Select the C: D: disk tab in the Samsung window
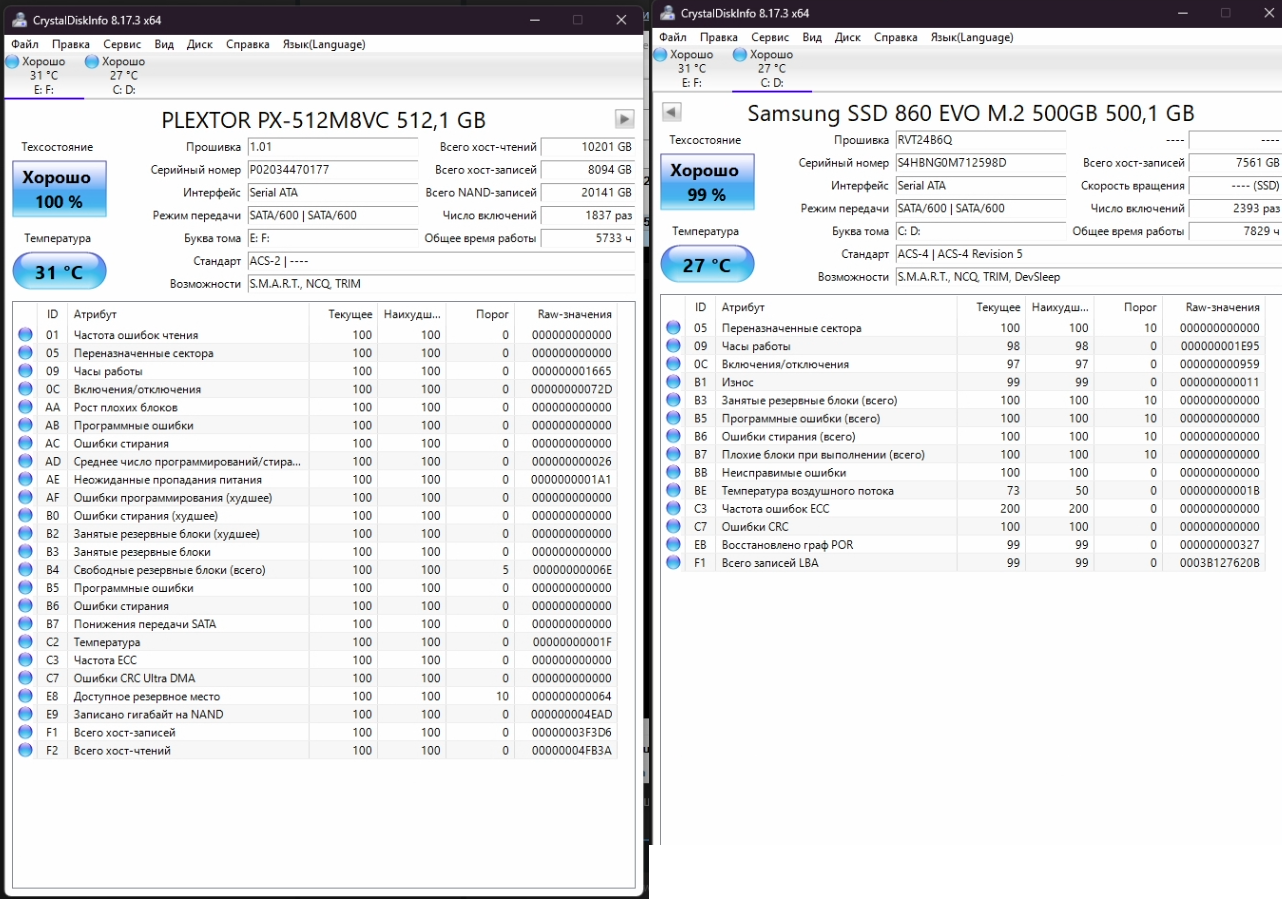The image size is (1282, 899). coord(772,68)
